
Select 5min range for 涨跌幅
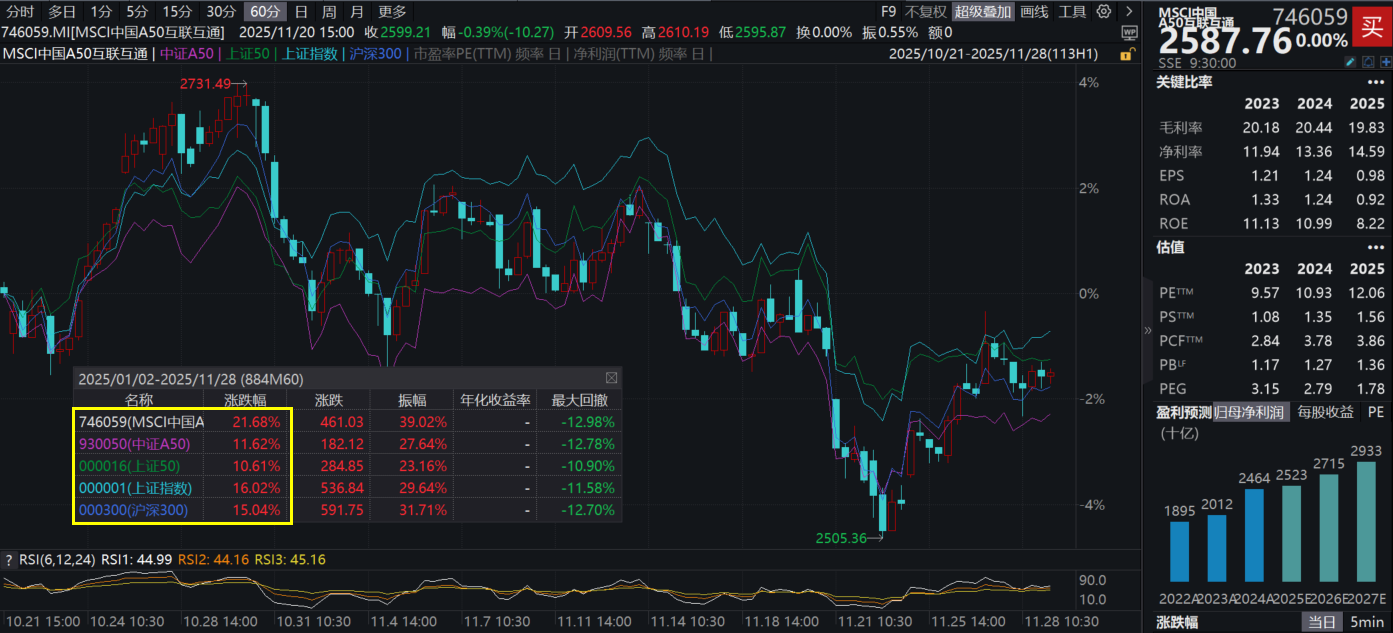1364,622
